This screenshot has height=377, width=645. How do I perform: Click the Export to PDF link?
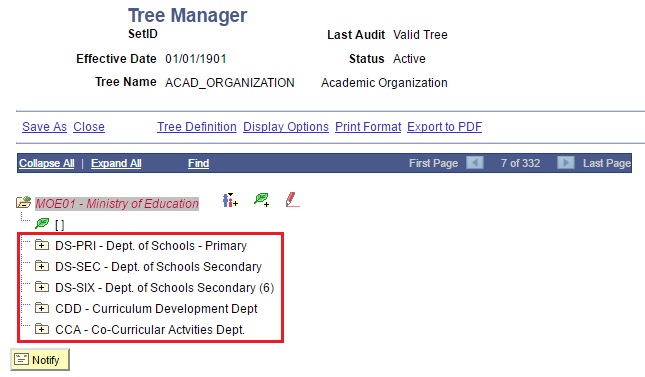click(445, 127)
